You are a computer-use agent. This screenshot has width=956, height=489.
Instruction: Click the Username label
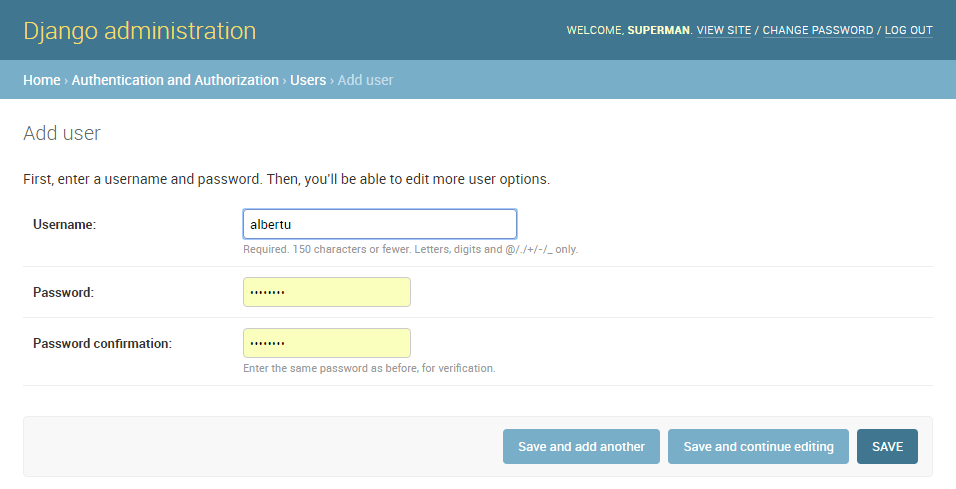pos(64,225)
